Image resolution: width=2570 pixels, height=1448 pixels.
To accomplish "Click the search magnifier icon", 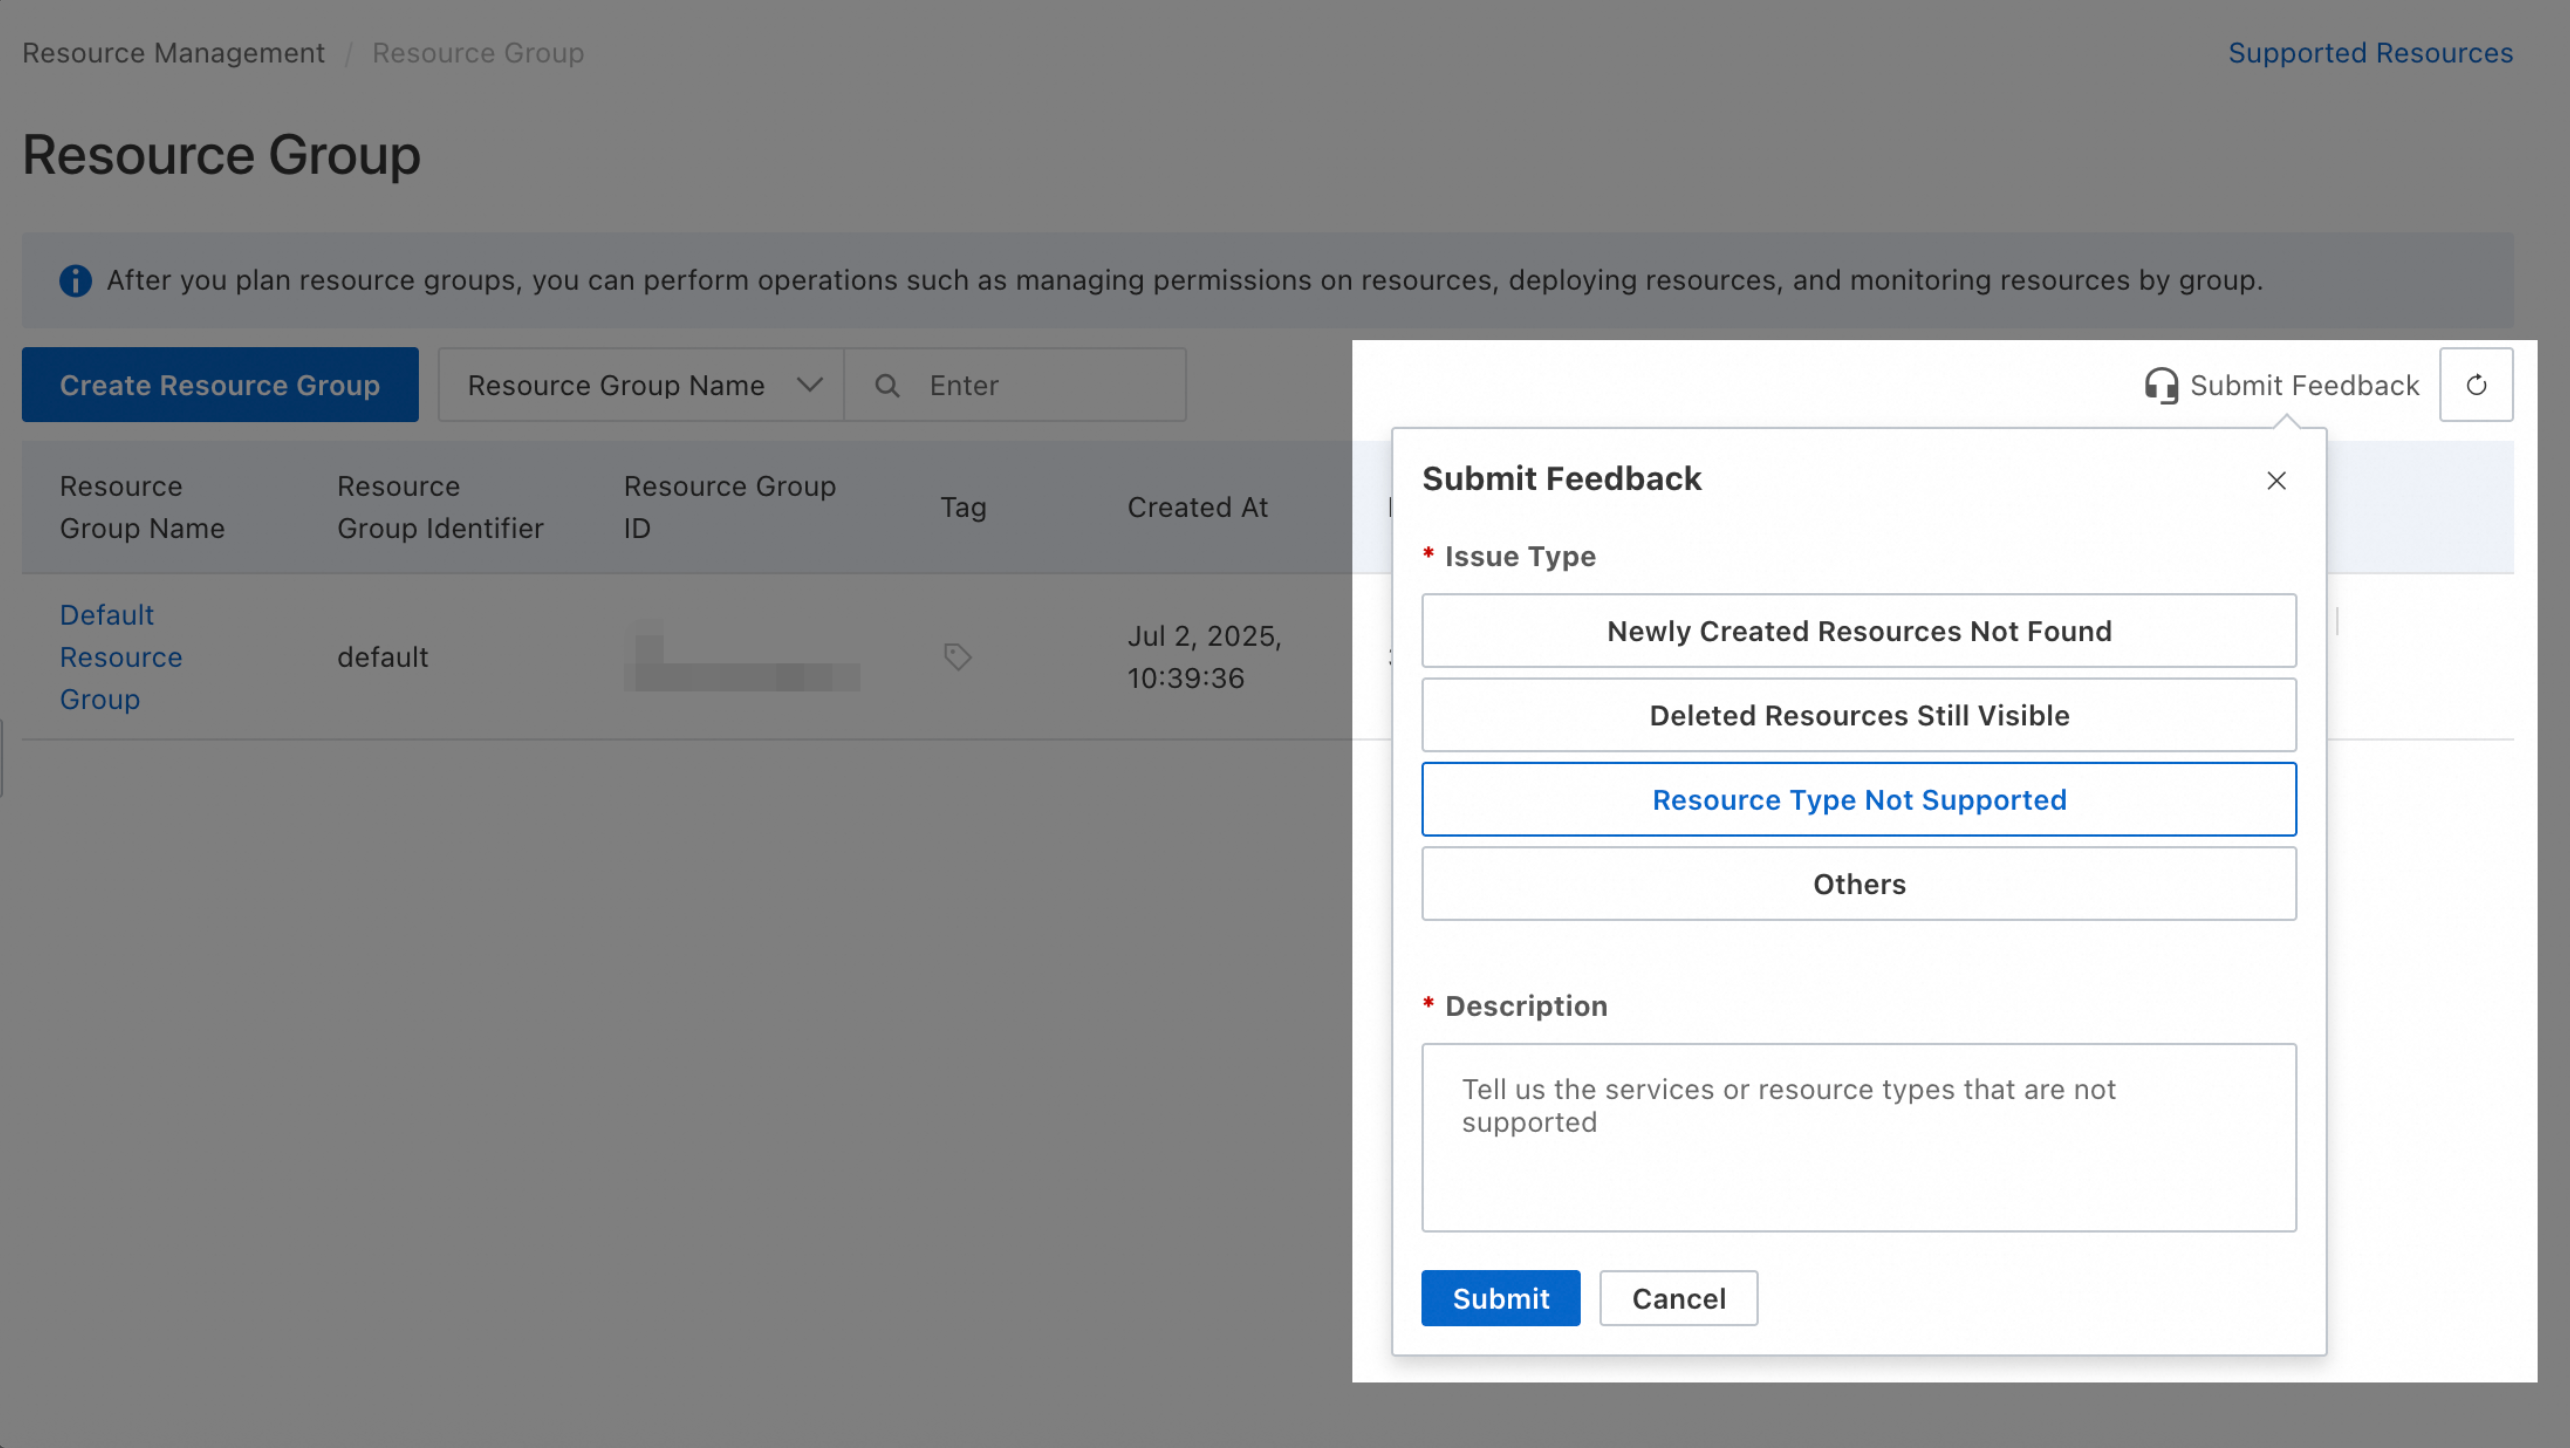I will 887,385.
